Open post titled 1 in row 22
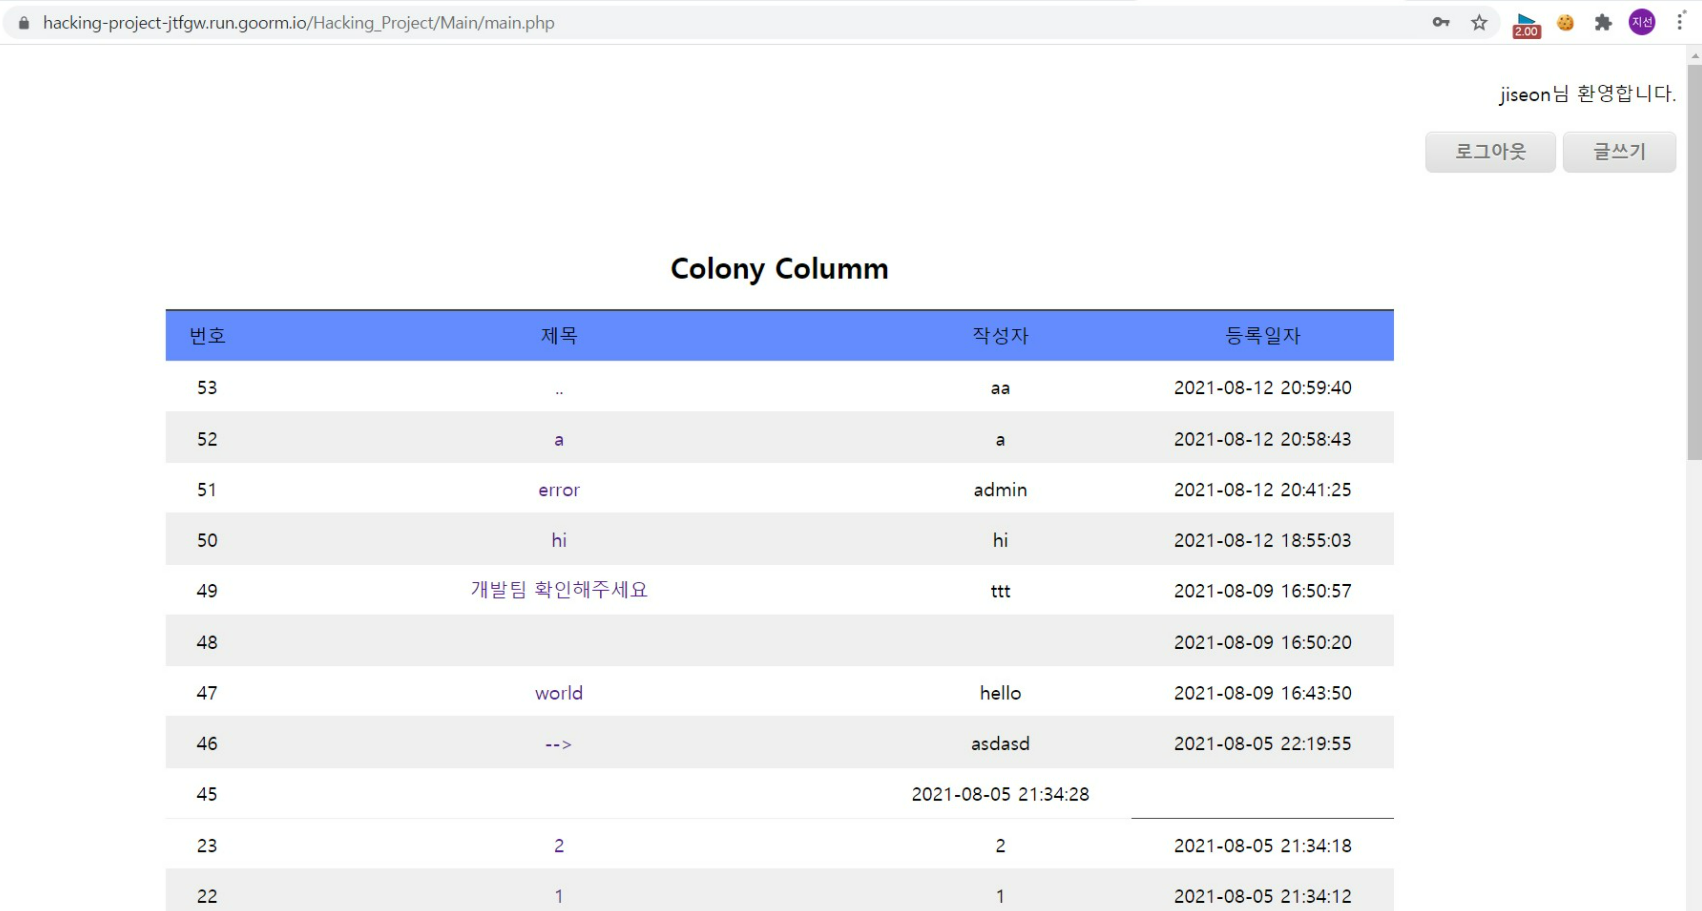Image resolution: width=1702 pixels, height=911 pixels. pyautogui.click(x=559, y=897)
